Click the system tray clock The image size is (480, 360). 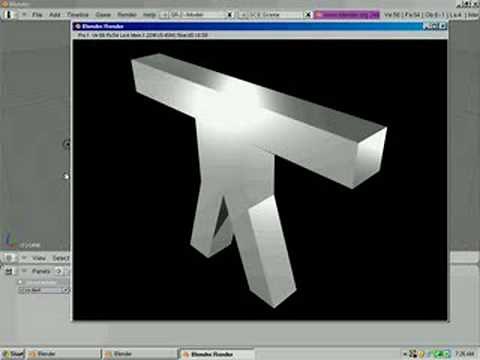(x=465, y=354)
